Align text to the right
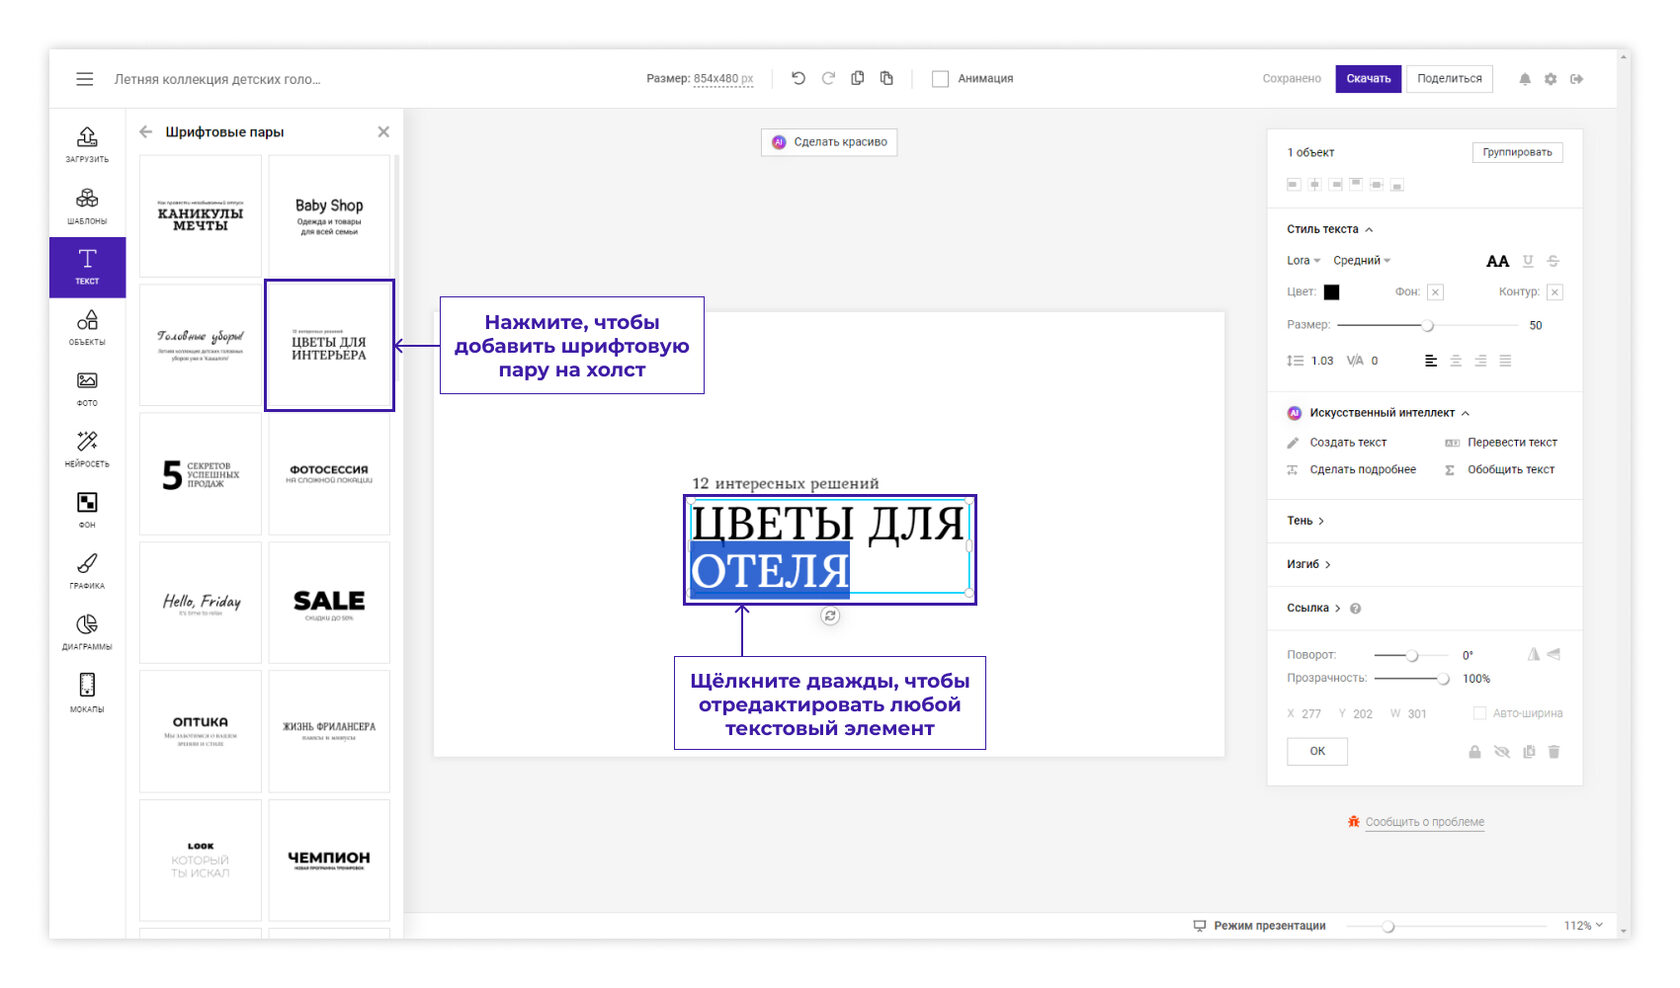The width and height of the screenshot is (1680, 988). tap(1481, 361)
